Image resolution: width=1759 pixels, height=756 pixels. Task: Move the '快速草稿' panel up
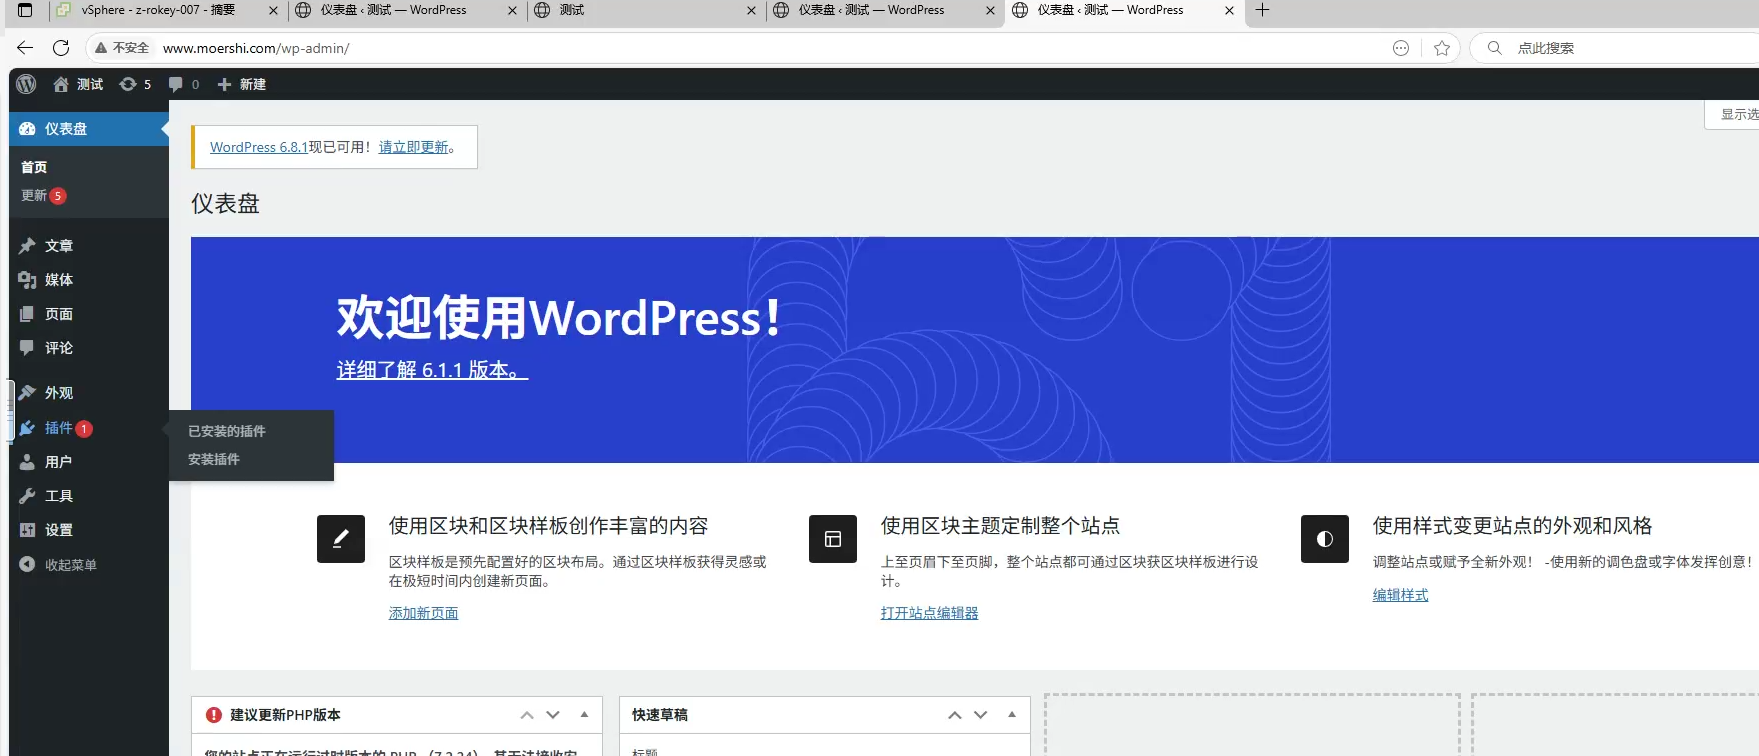tap(955, 715)
